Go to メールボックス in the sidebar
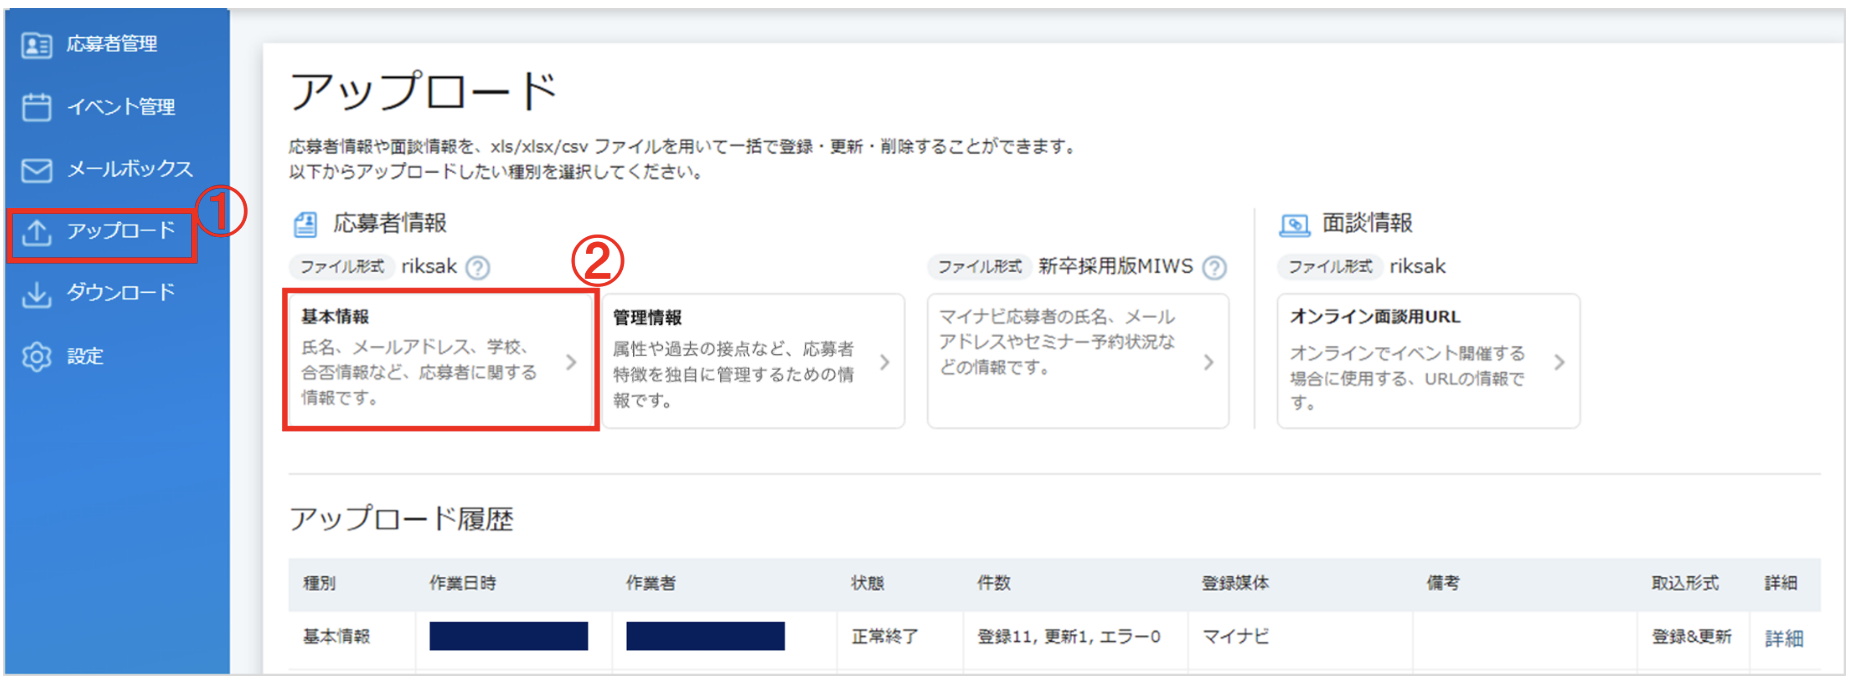 [x=130, y=169]
